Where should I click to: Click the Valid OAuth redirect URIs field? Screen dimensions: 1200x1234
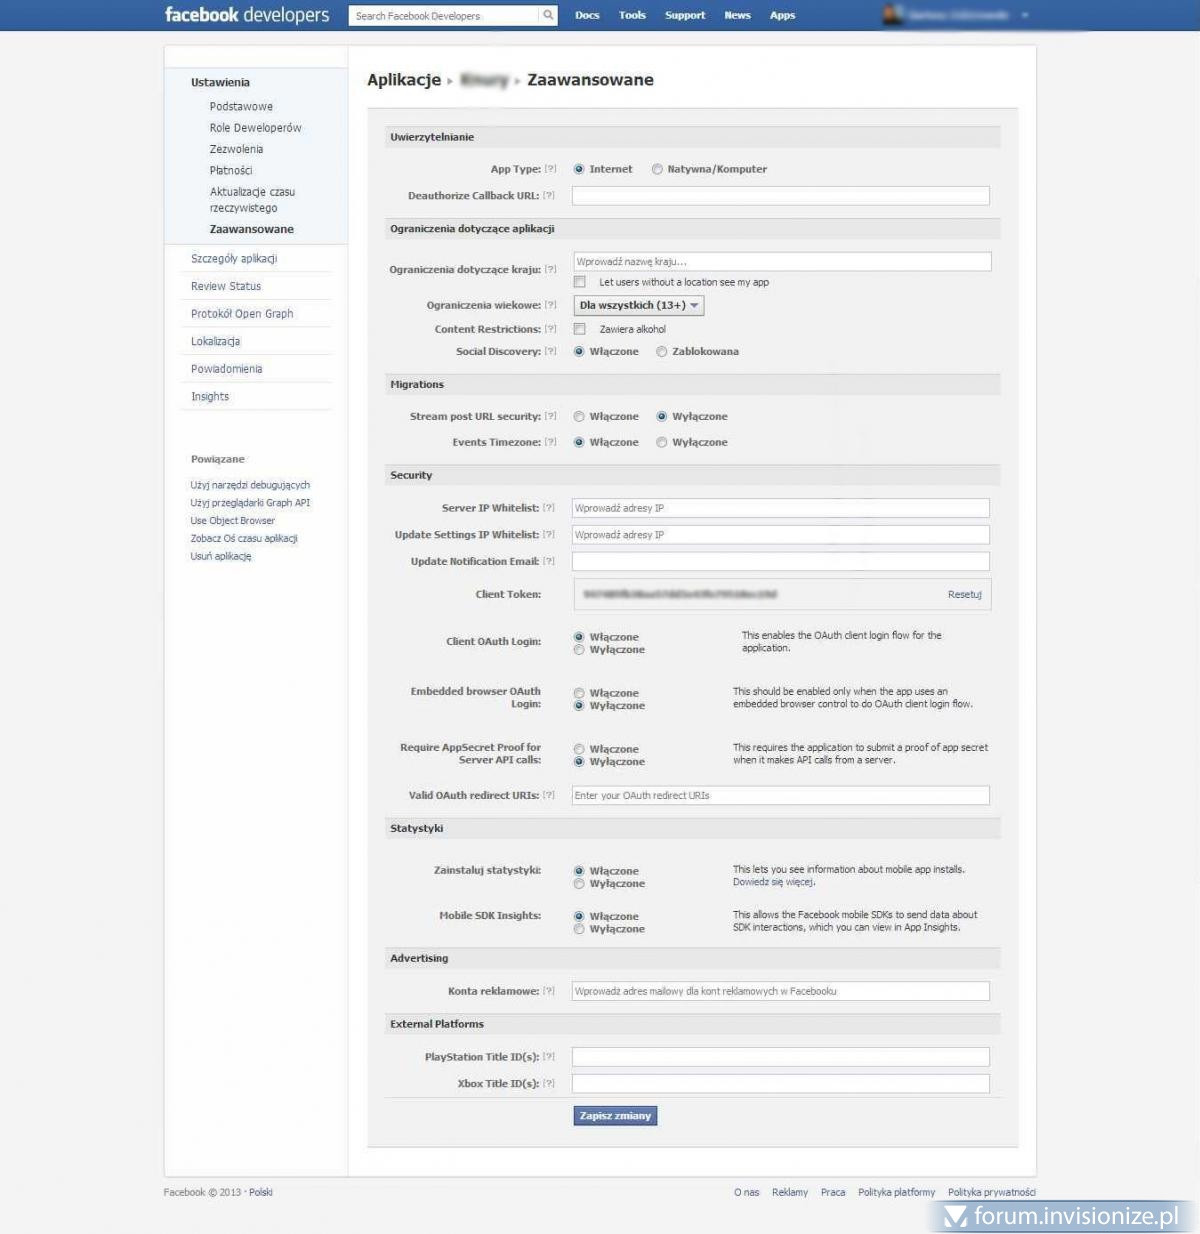pyautogui.click(x=780, y=795)
